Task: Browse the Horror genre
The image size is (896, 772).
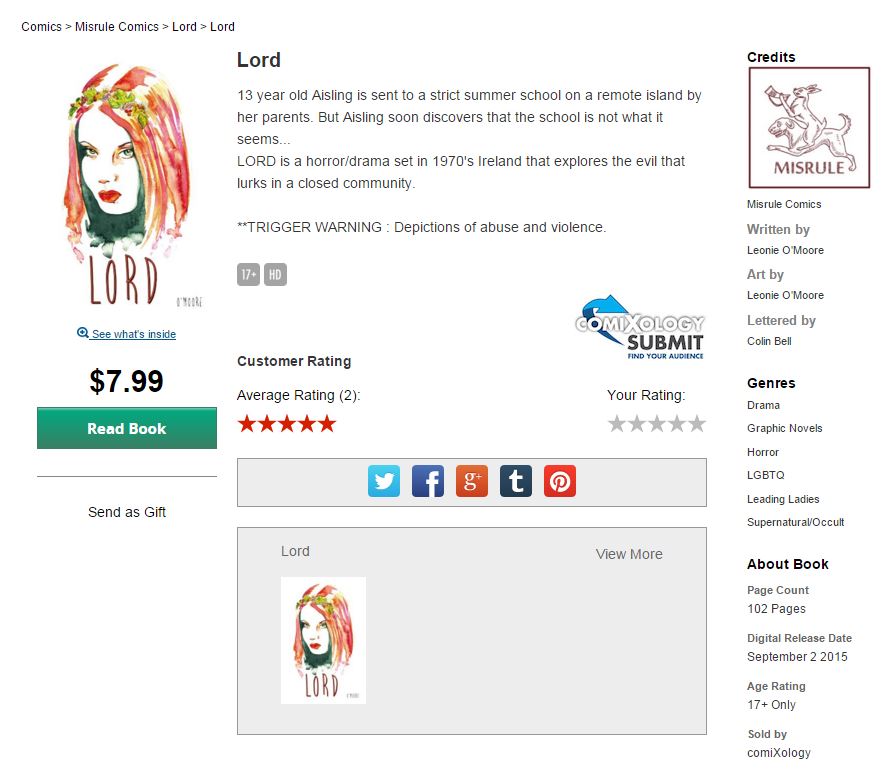Action: click(x=763, y=452)
